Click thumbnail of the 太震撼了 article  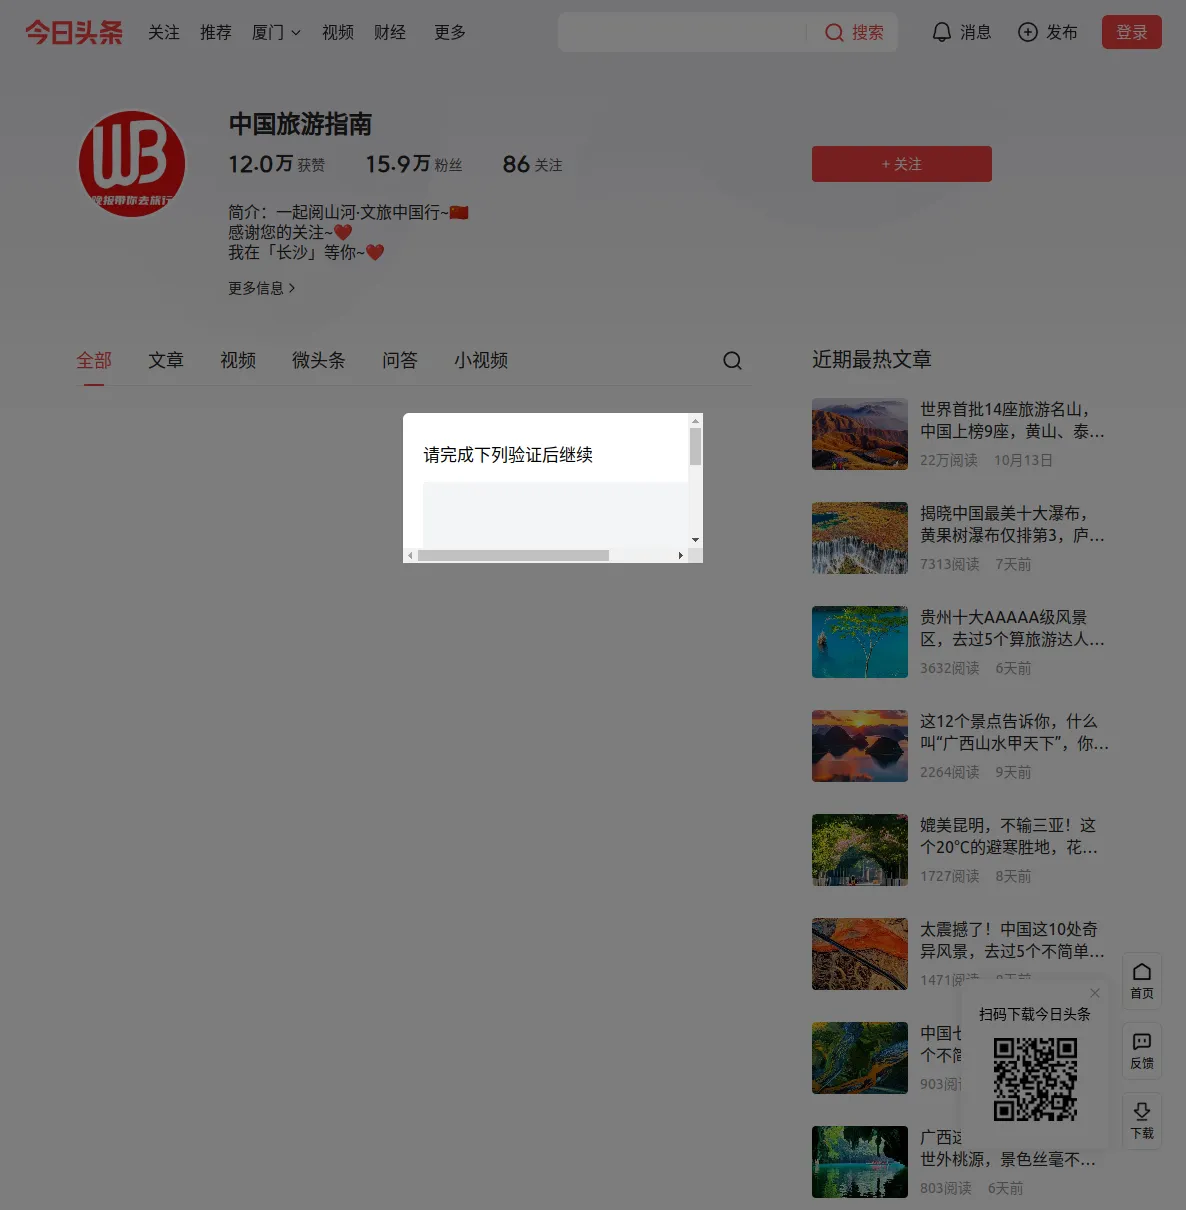(860, 954)
